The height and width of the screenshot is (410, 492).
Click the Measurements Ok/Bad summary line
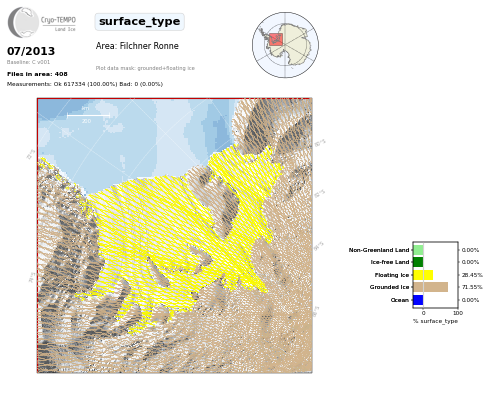(85, 84)
